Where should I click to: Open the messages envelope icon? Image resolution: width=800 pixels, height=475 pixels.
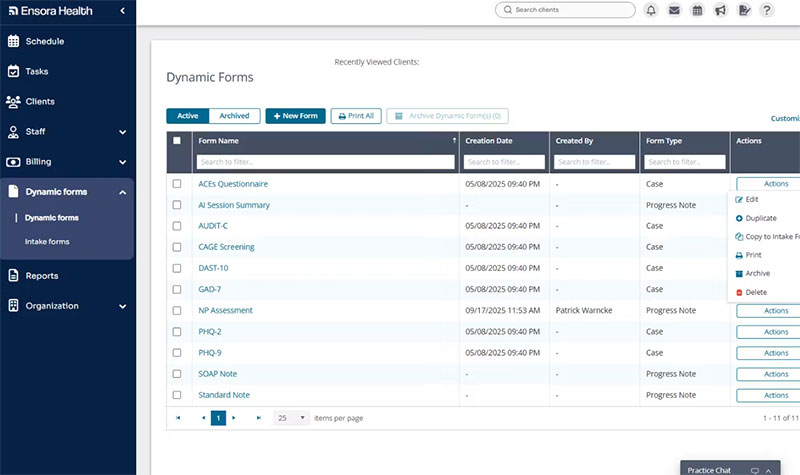point(674,10)
